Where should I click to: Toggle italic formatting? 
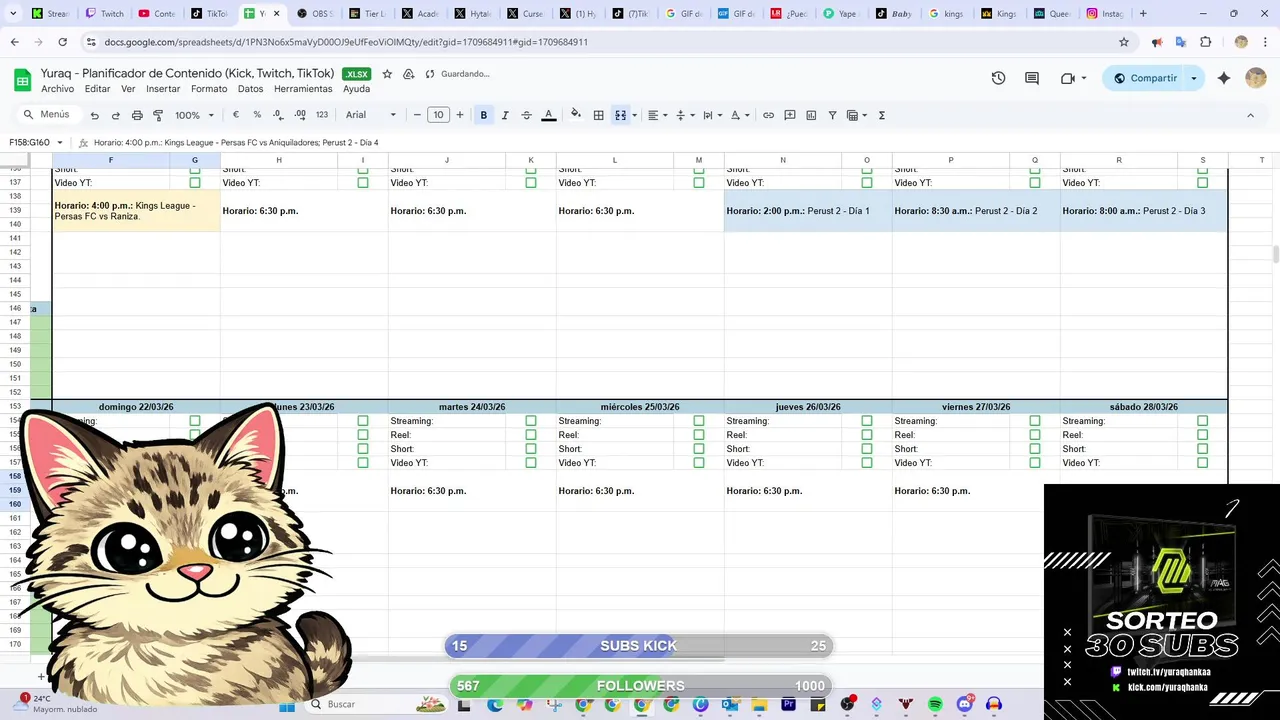505,115
